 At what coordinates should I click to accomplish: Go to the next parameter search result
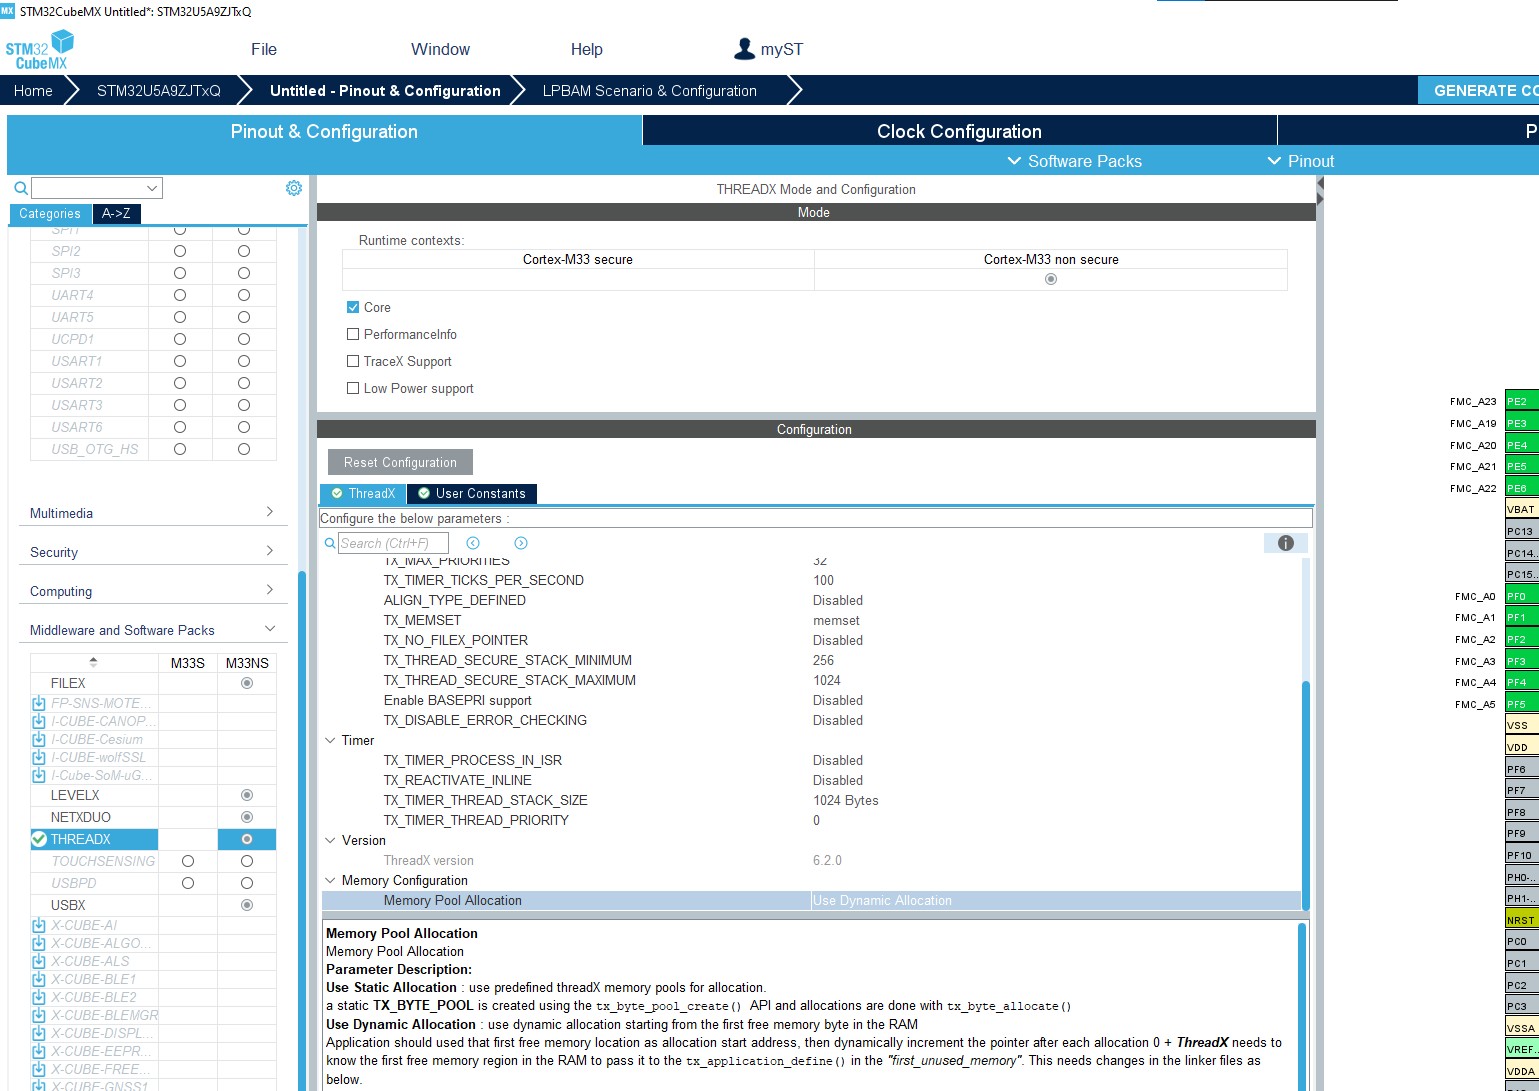(x=521, y=543)
